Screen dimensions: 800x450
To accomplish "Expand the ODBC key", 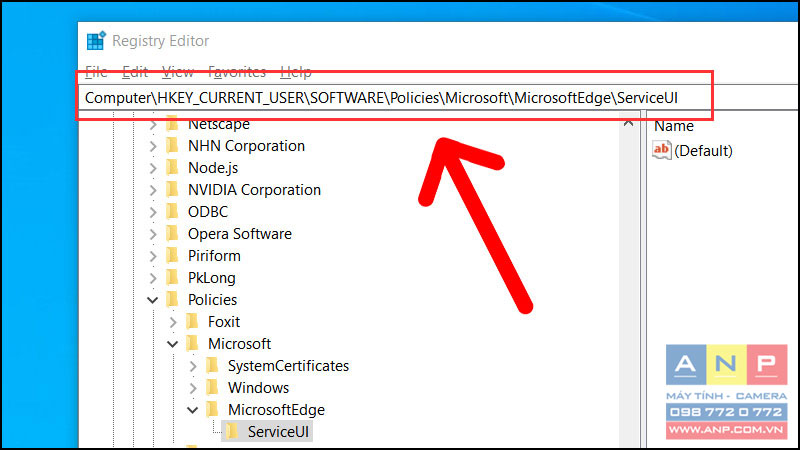I will [153, 212].
